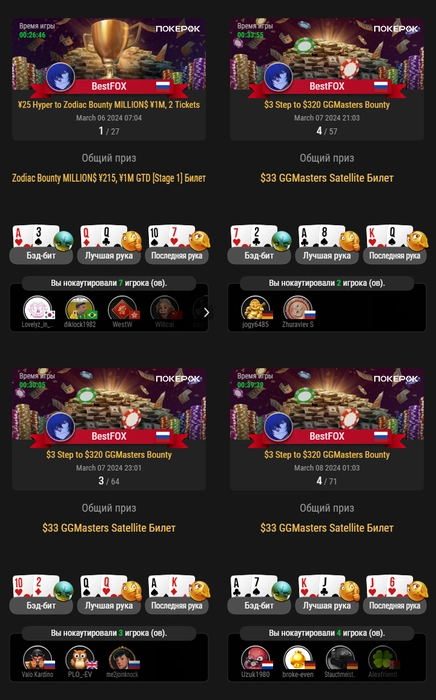Open Бэд-бит with A 7 clubs hand
Image resolution: width=436 pixels, height=700 pixels.
tap(259, 594)
